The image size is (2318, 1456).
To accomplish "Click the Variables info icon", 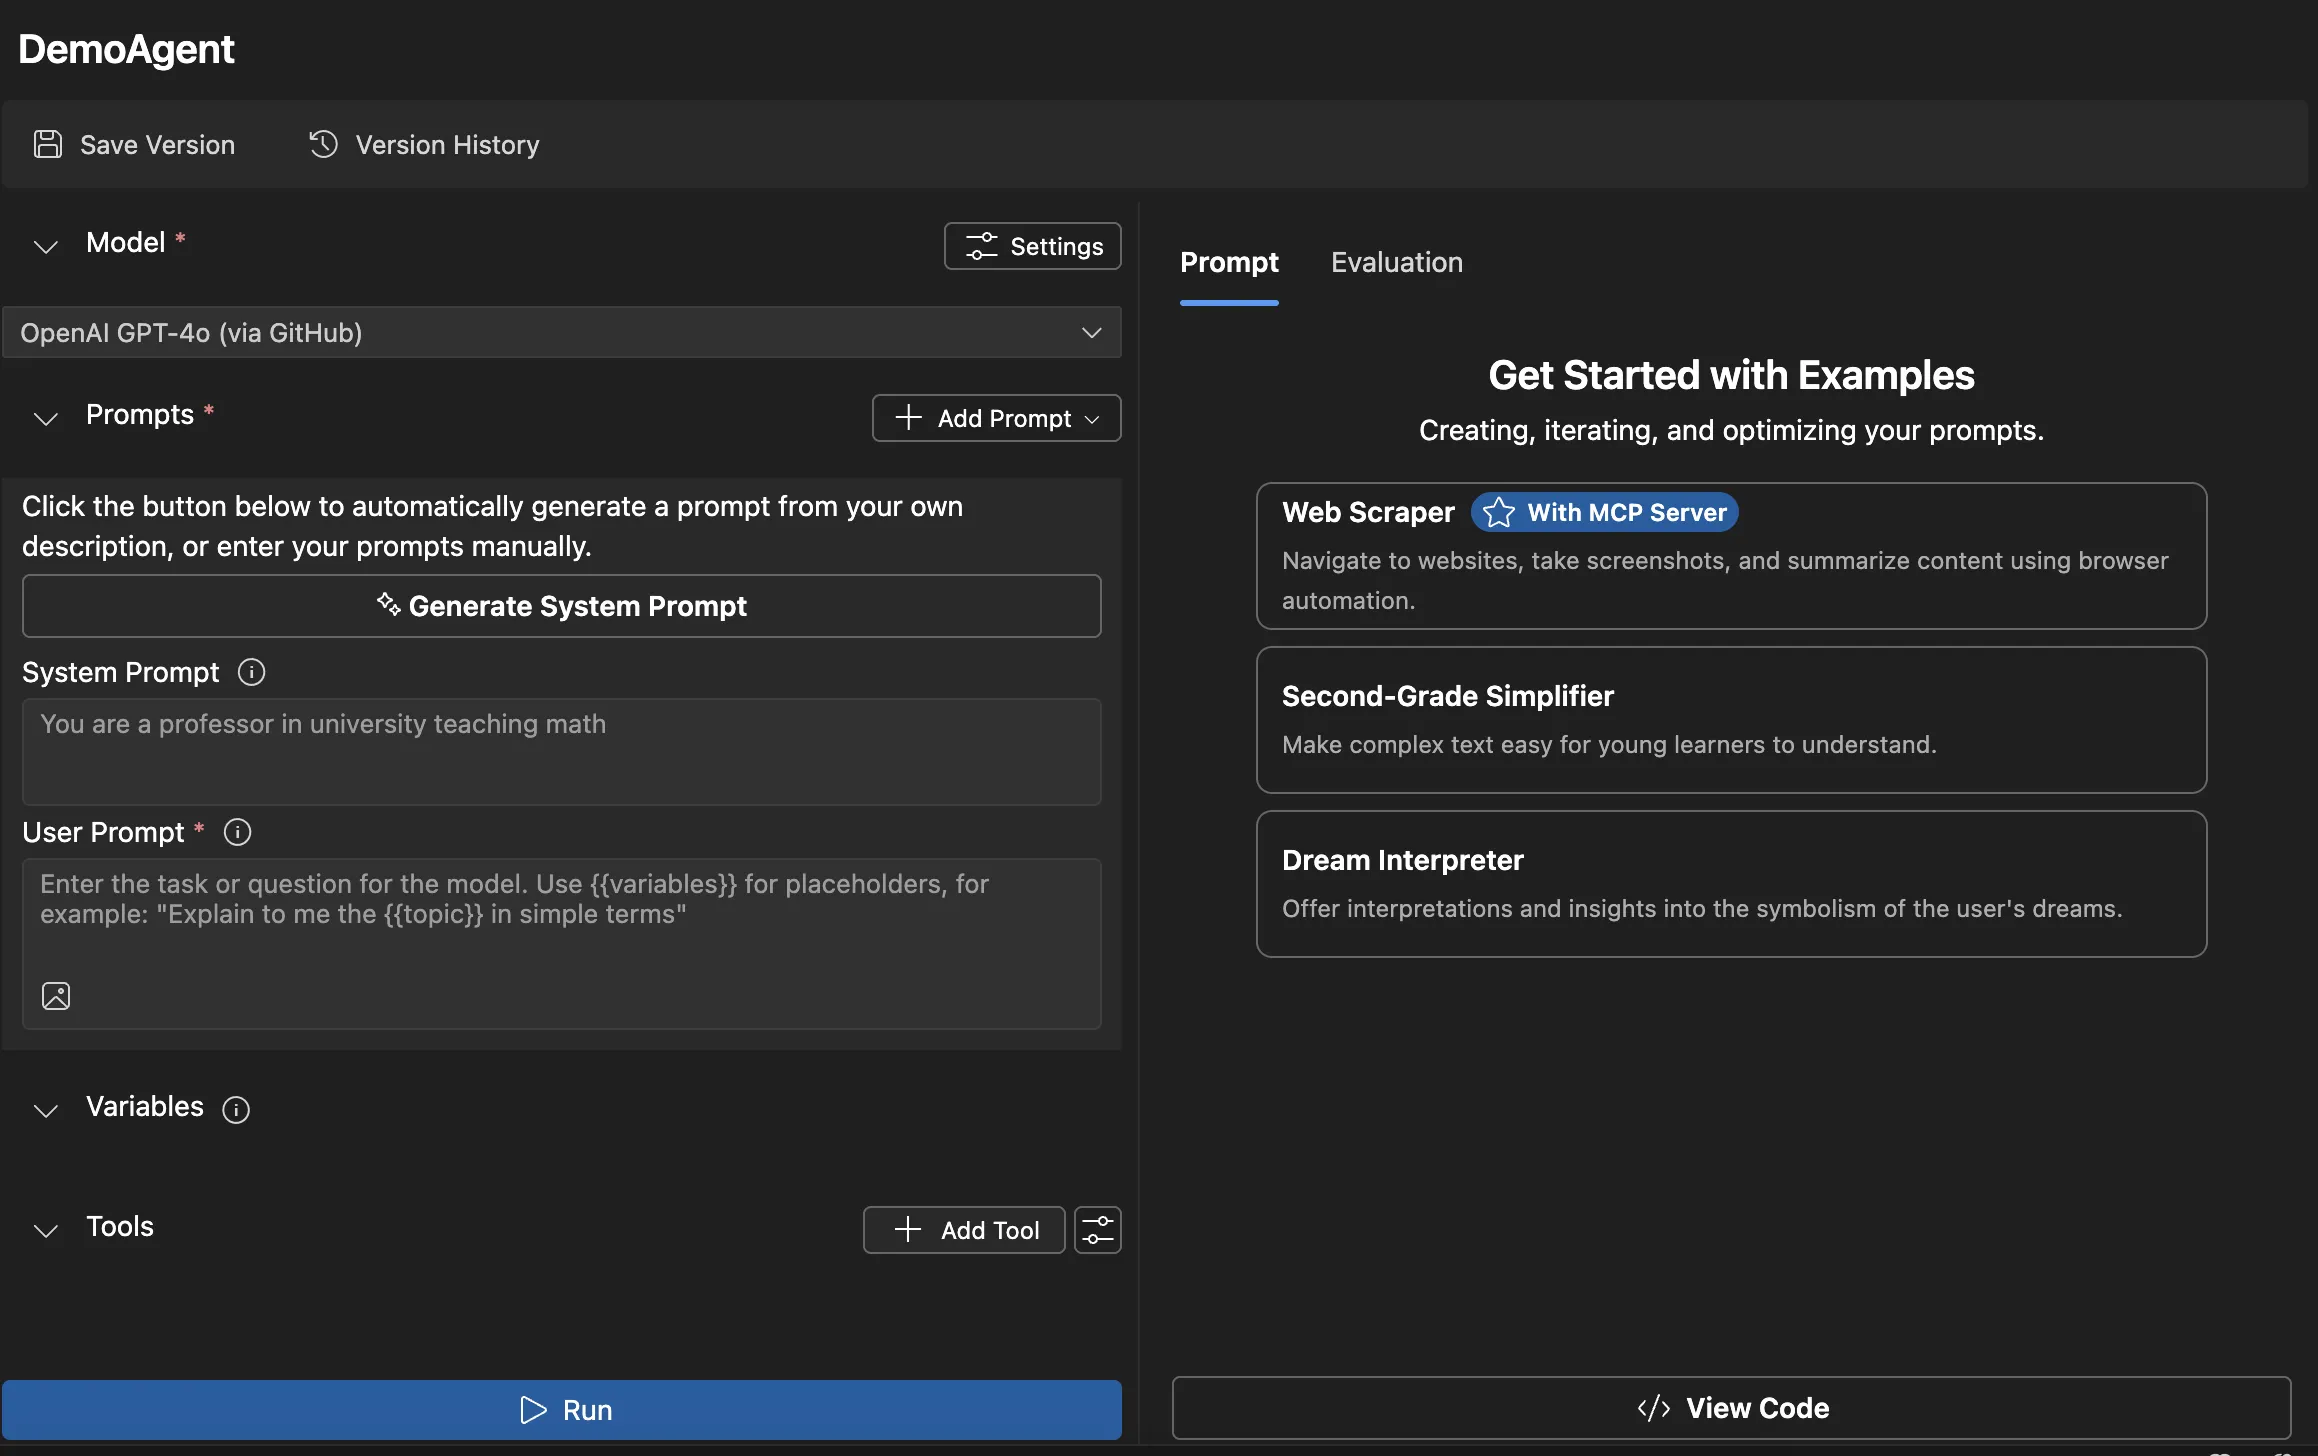I will [x=236, y=1109].
